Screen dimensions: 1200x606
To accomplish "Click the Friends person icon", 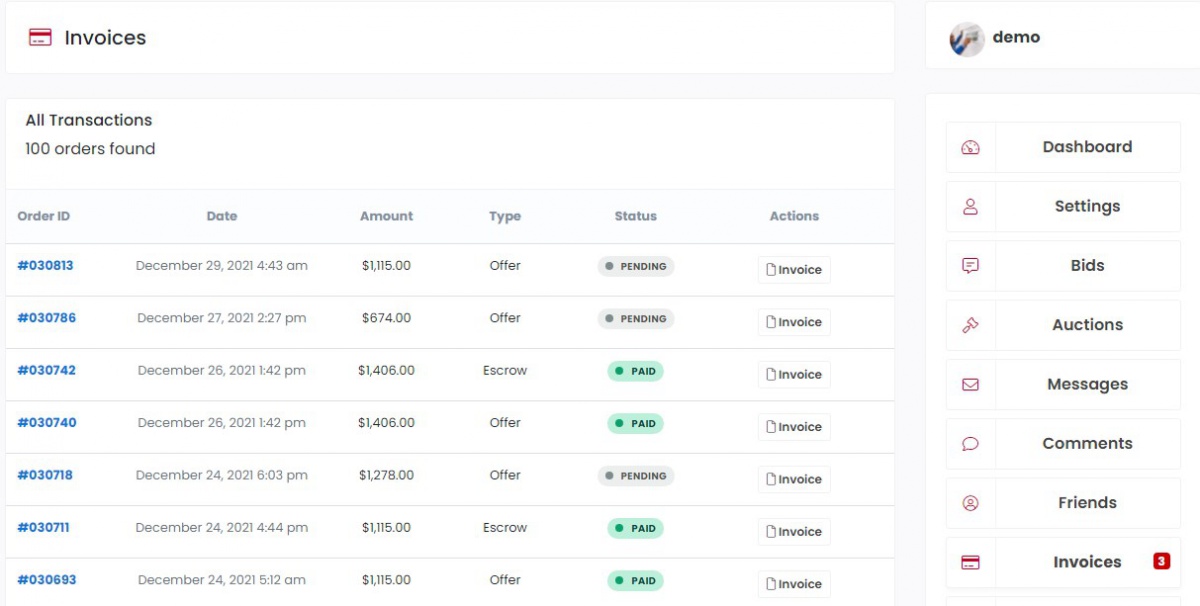I will (970, 503).
